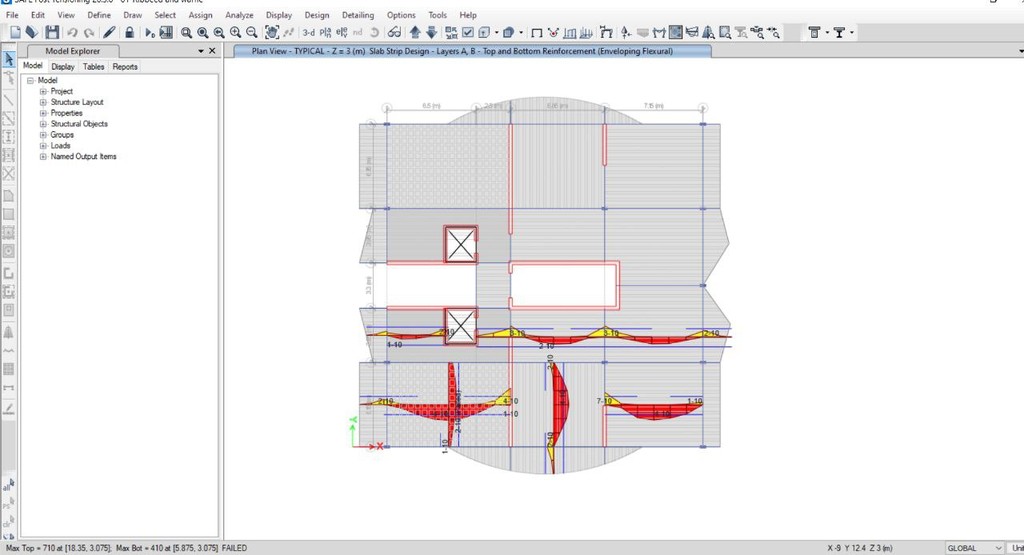Open Model Explorer panel options dropdown arrow
This screenshot has width=1024, height=555.
[x=201, y=51]
